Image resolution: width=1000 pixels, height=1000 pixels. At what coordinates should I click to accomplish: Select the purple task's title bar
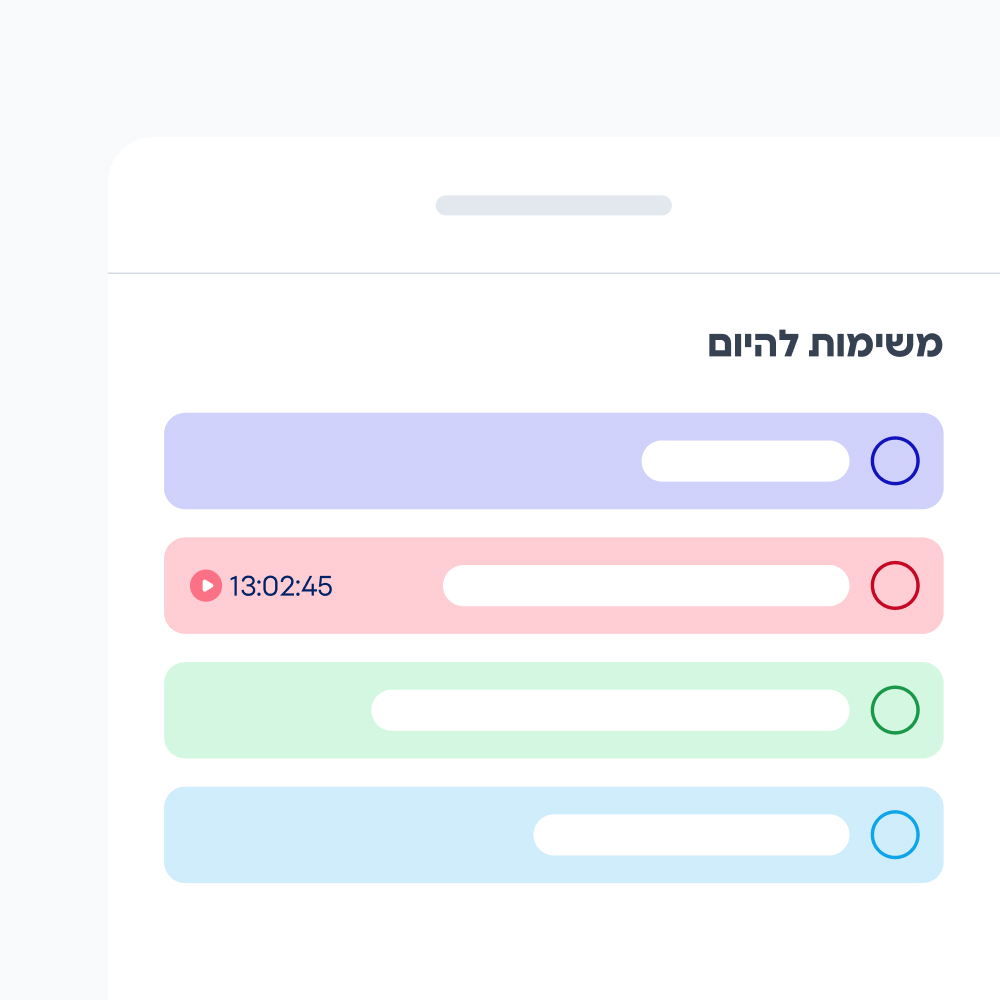click(745, 461)
